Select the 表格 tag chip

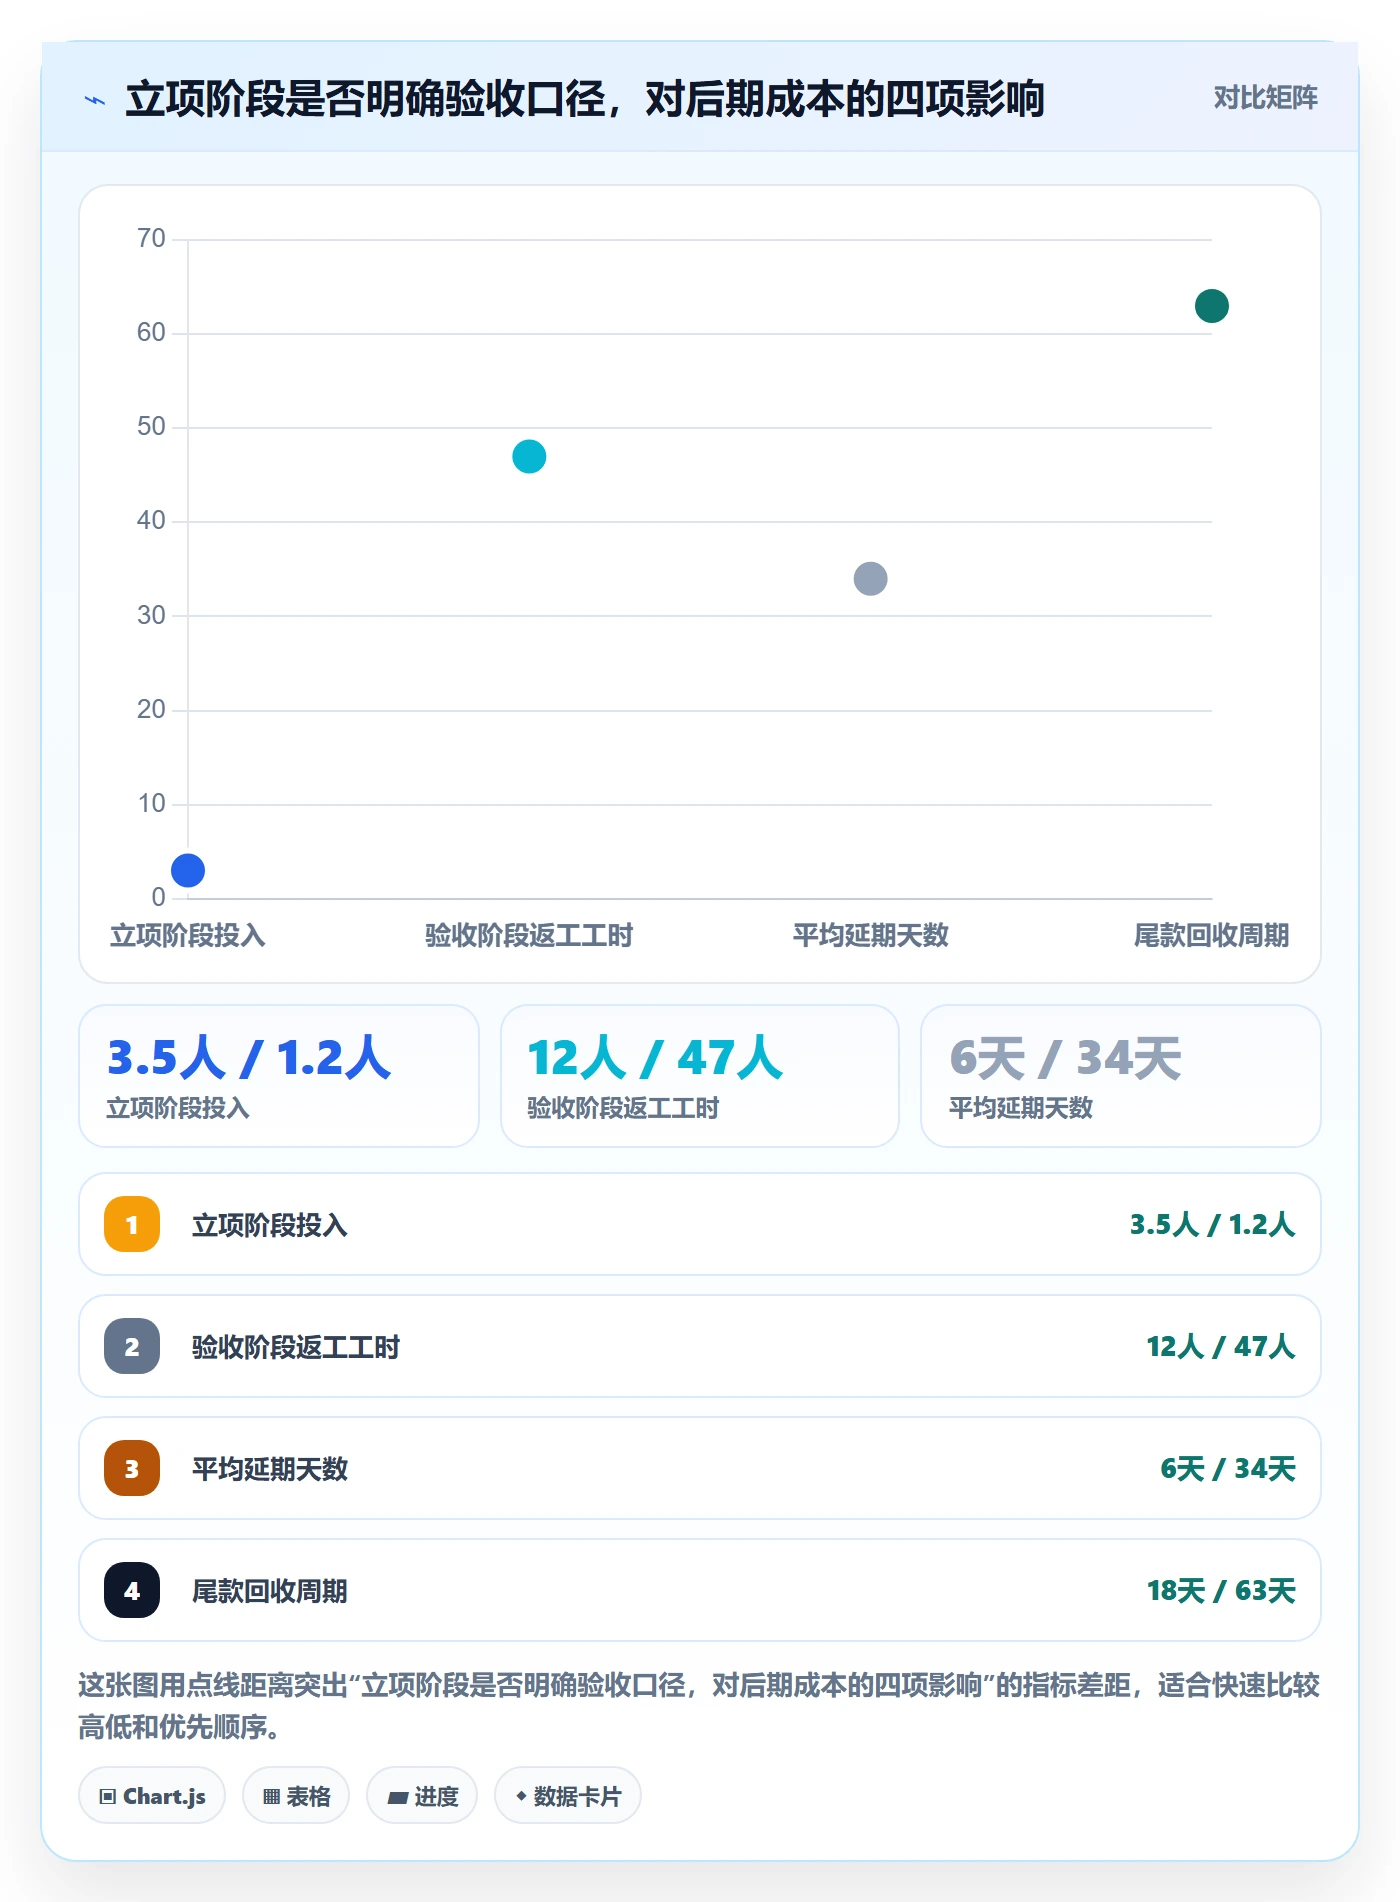tap(296, 1796)
